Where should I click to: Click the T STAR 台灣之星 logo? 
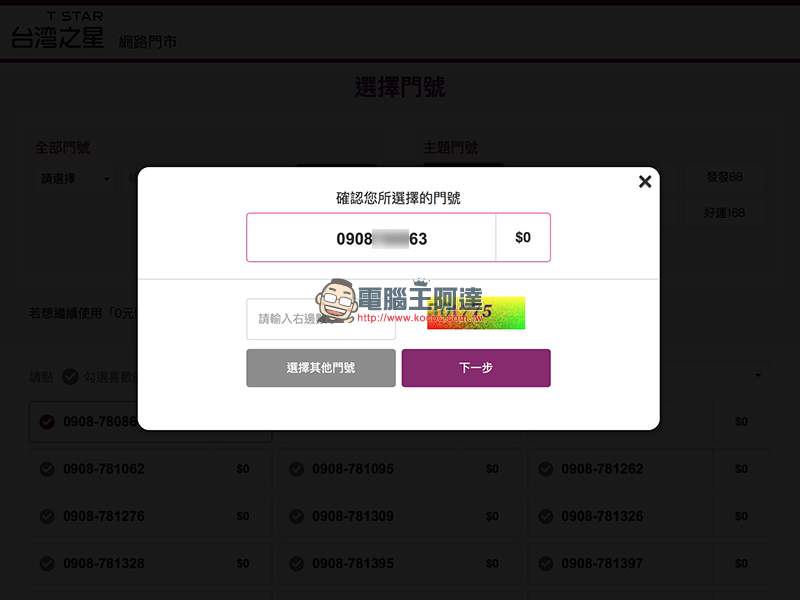click(x=57, y=31)
